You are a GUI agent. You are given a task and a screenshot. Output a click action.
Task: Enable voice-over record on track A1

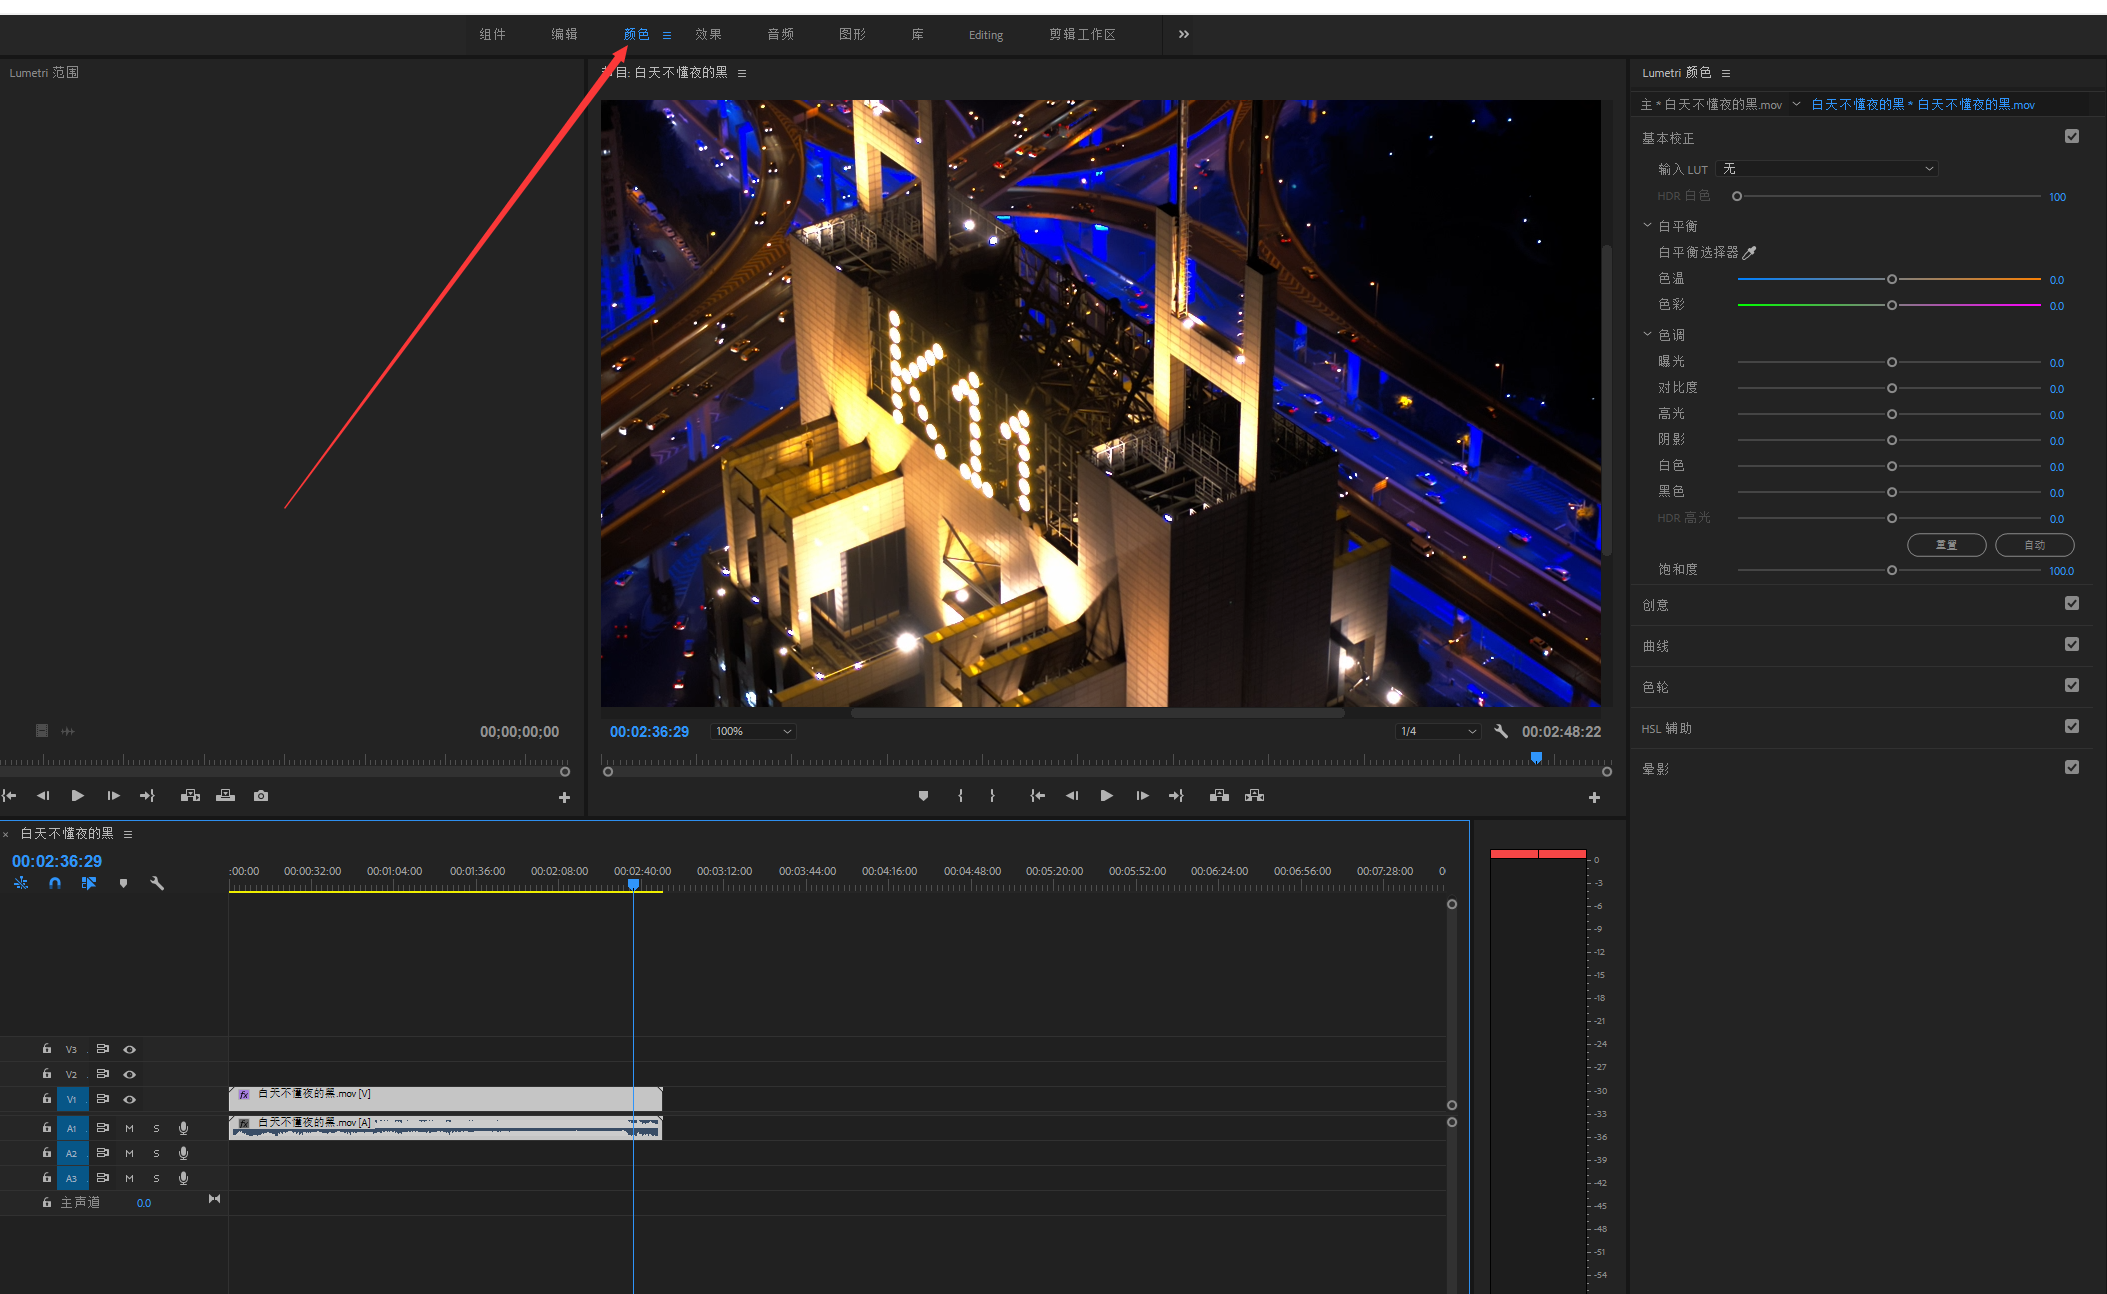pyautogui.click(x=183, y=1128)
